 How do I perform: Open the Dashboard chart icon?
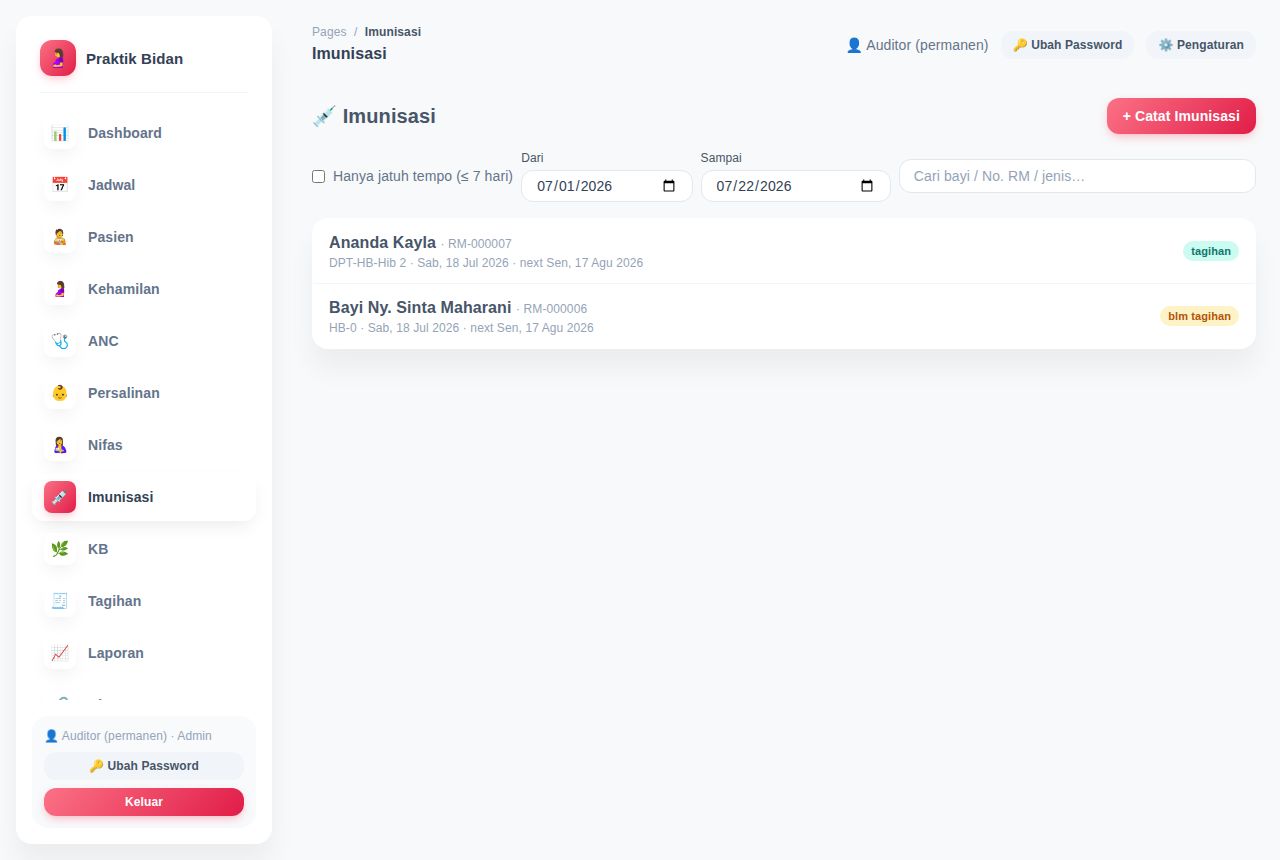click(60, 133)
